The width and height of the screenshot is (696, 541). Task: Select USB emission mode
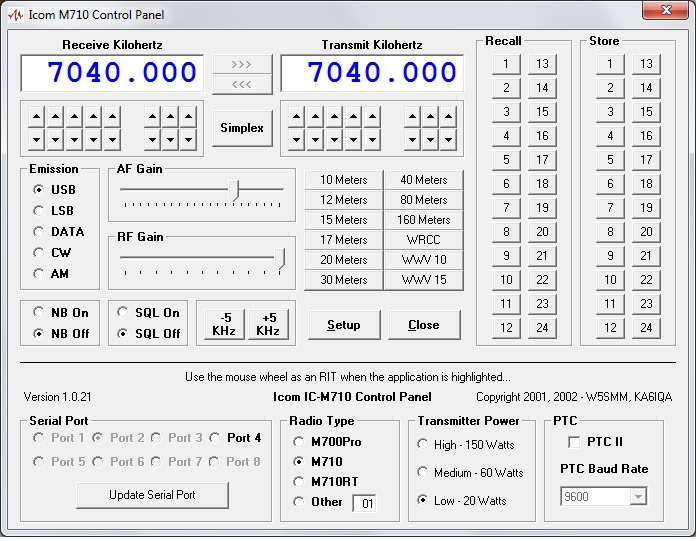[54, 190]
